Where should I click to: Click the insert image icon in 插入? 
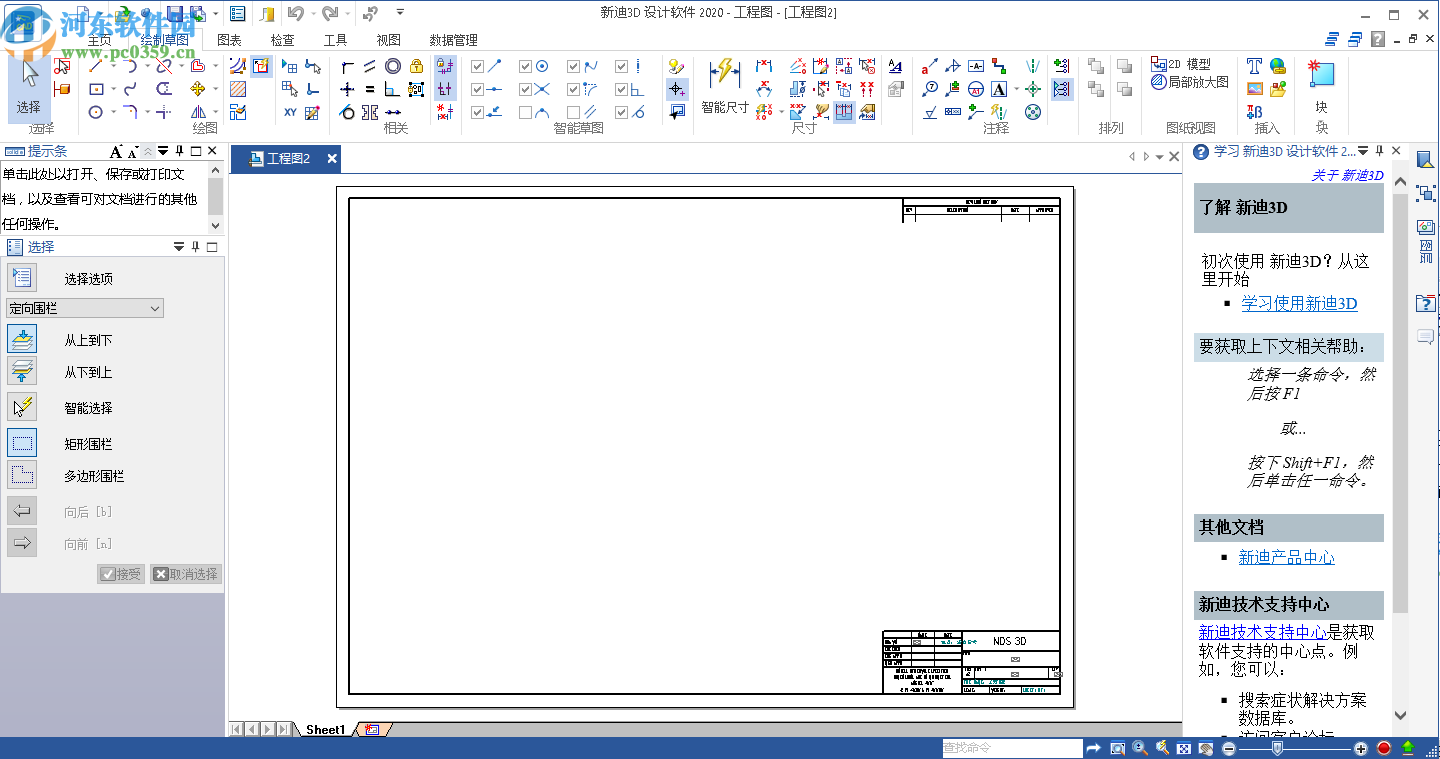tap(1254, 89)
